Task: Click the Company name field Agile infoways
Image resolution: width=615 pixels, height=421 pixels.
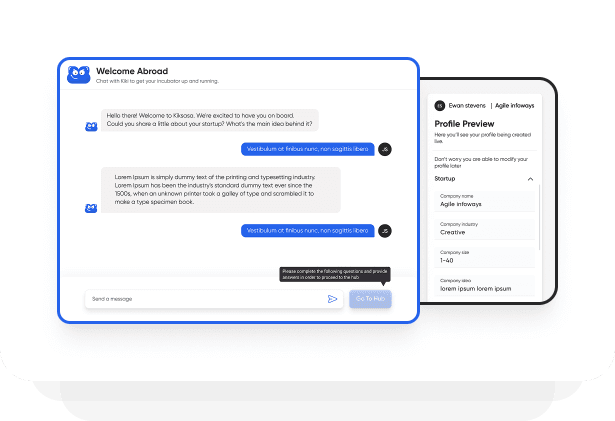Action: (x=484, y=201)
